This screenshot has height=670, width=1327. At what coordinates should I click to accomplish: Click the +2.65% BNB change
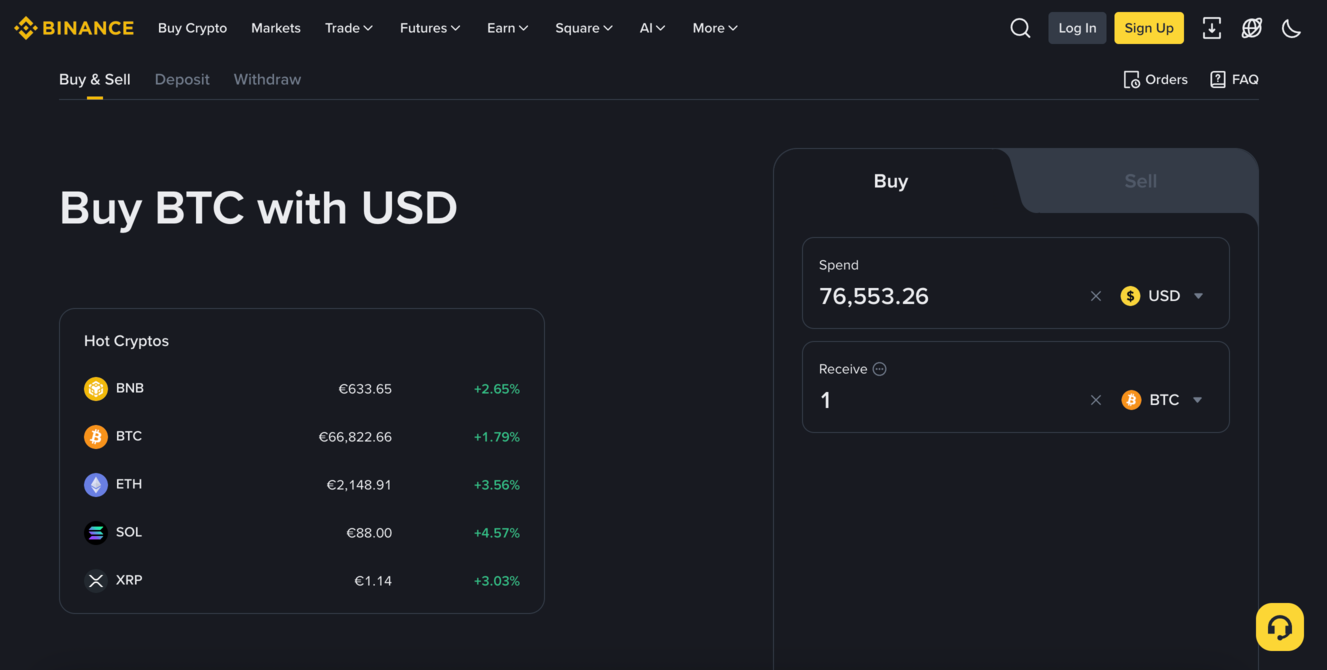[x=497, y=389]
